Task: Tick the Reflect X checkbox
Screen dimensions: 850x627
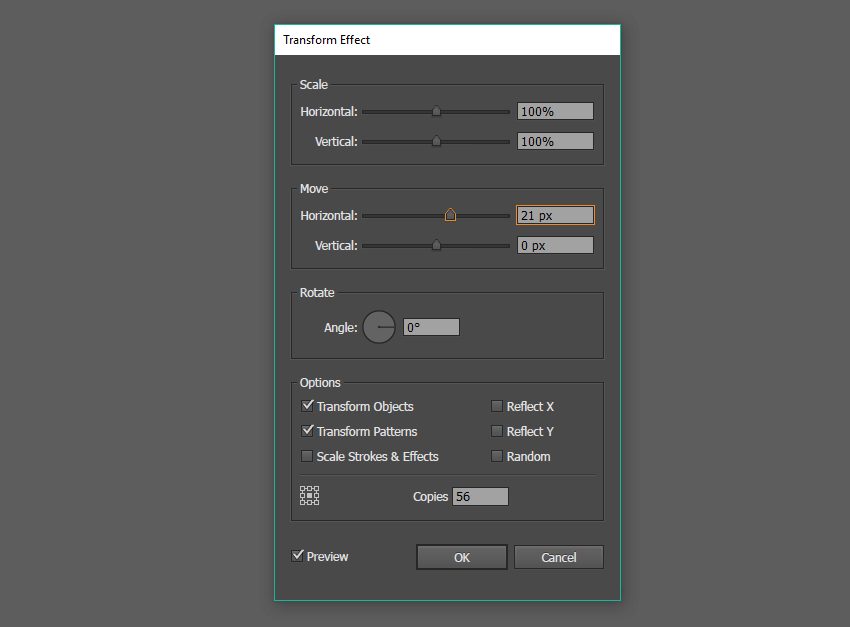Action: (x=497, y=406)
